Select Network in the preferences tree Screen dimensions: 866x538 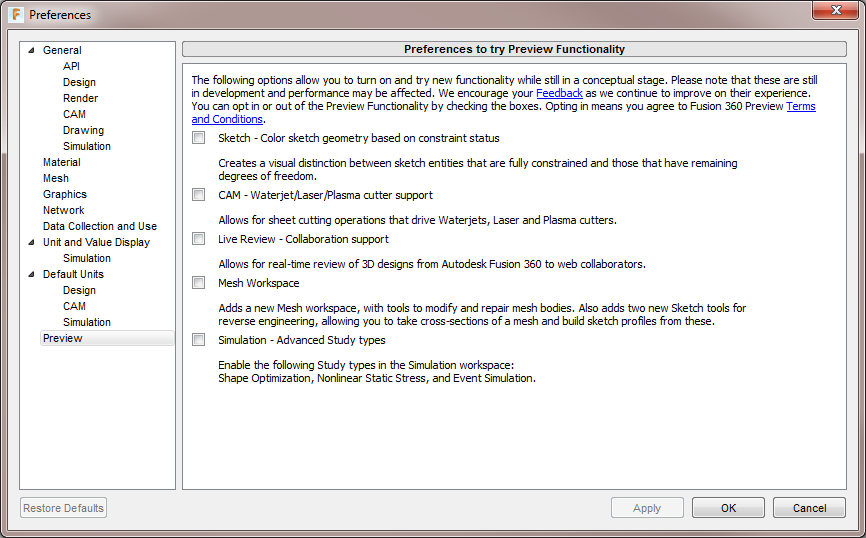[63, 210]
